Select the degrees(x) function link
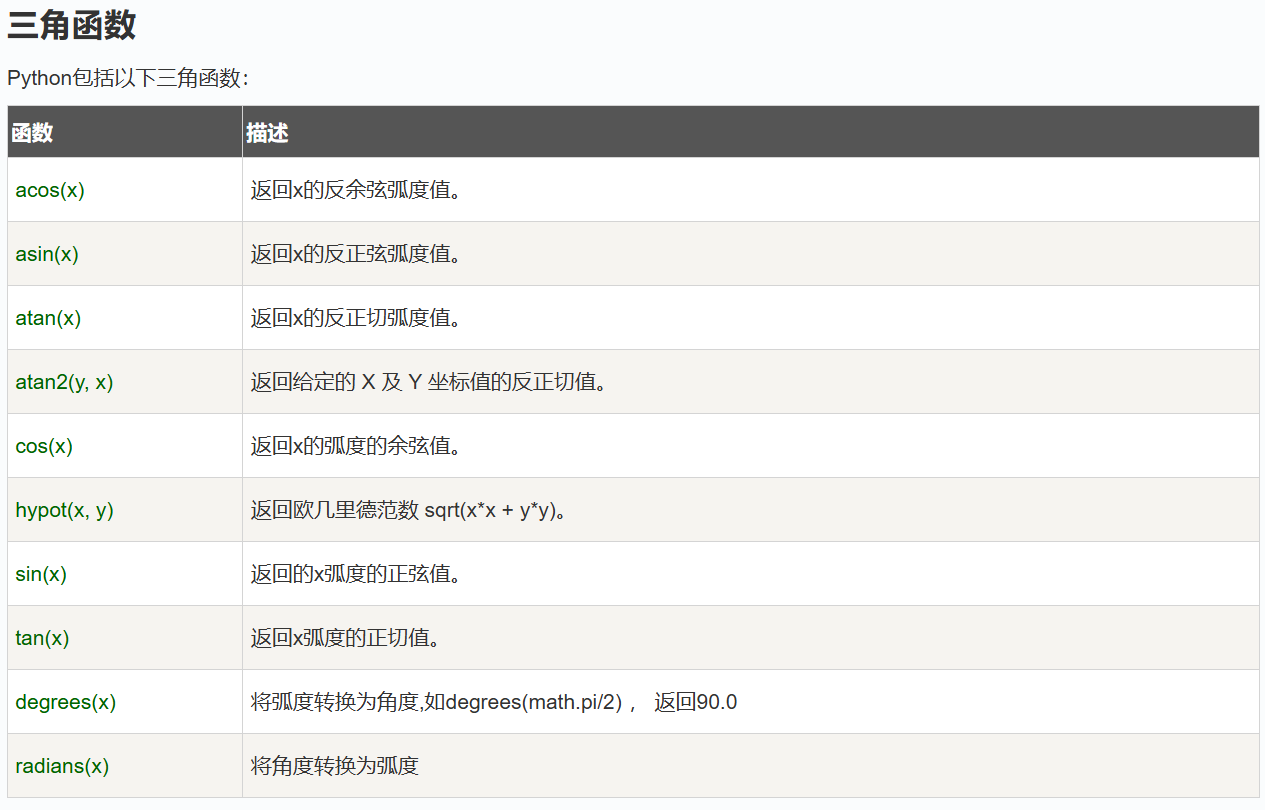This screenshot has width=1265, height=810. click(x=66, y=702)
